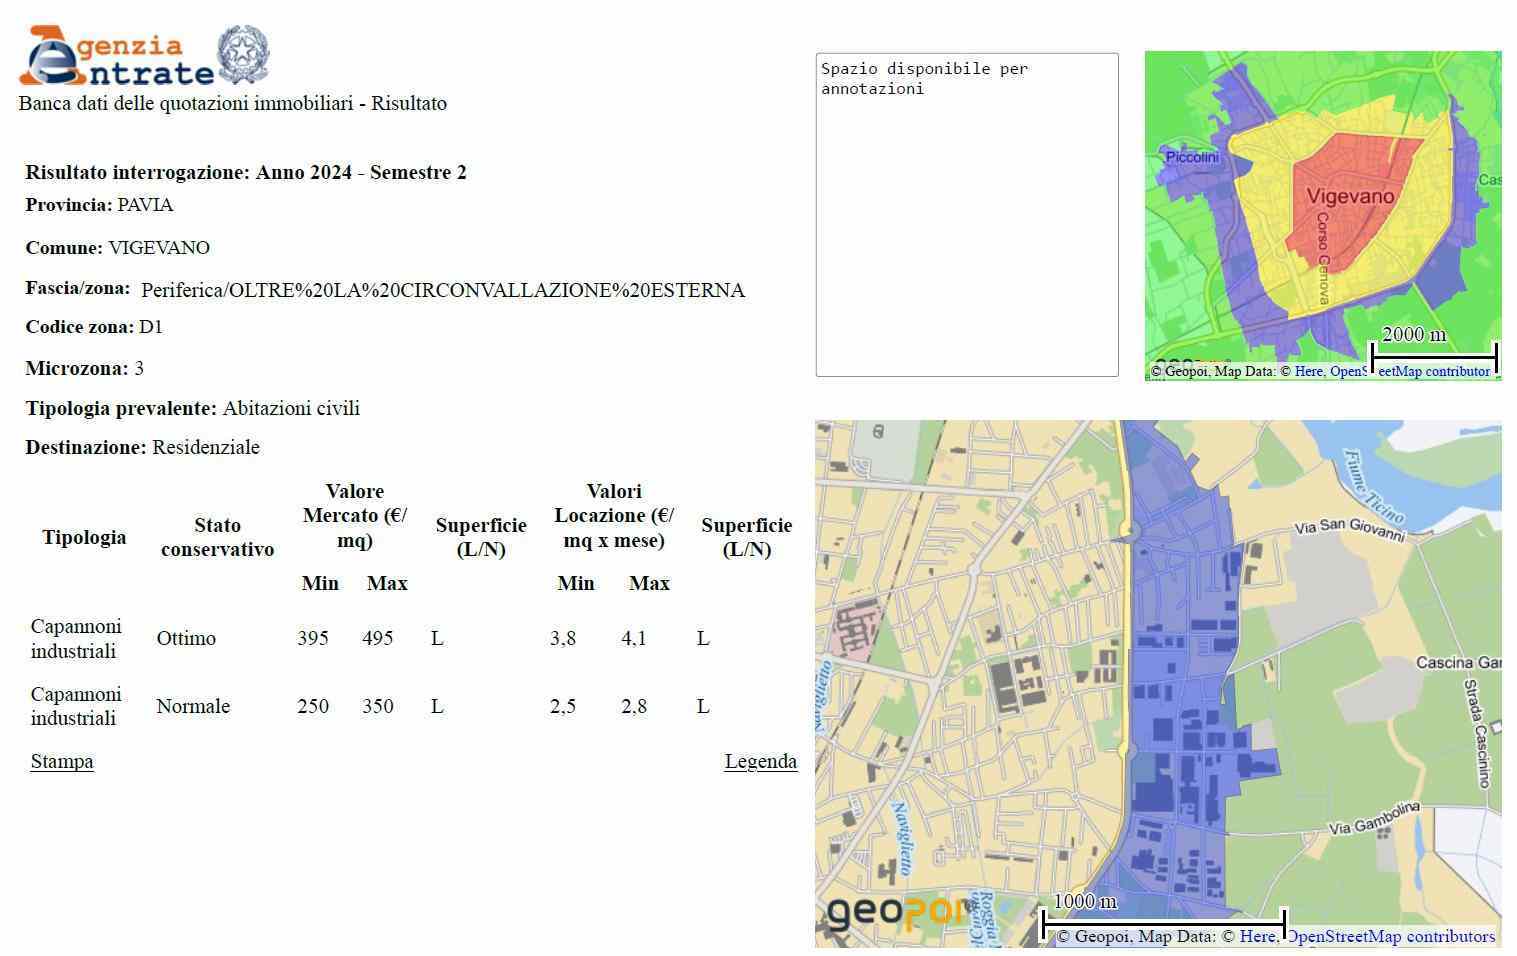Open OpenStreetMap contributors link on large map
Image resolution: width=1517 pixels, height=956 pixels.
click(x=1390, y=936)
